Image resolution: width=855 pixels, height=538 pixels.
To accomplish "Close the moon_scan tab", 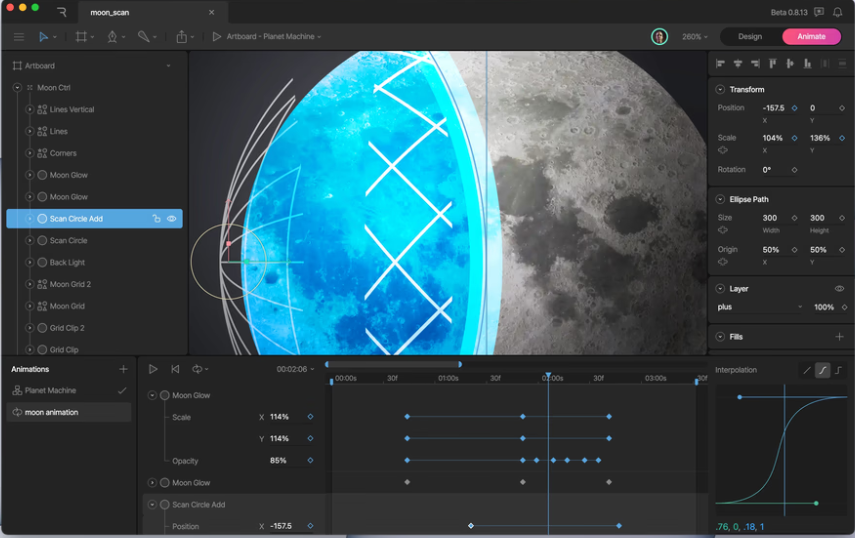I will (212, 12).
